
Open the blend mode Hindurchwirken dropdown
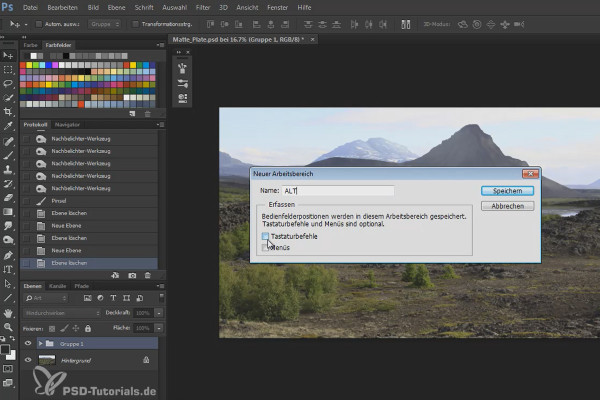coord(62,313)
